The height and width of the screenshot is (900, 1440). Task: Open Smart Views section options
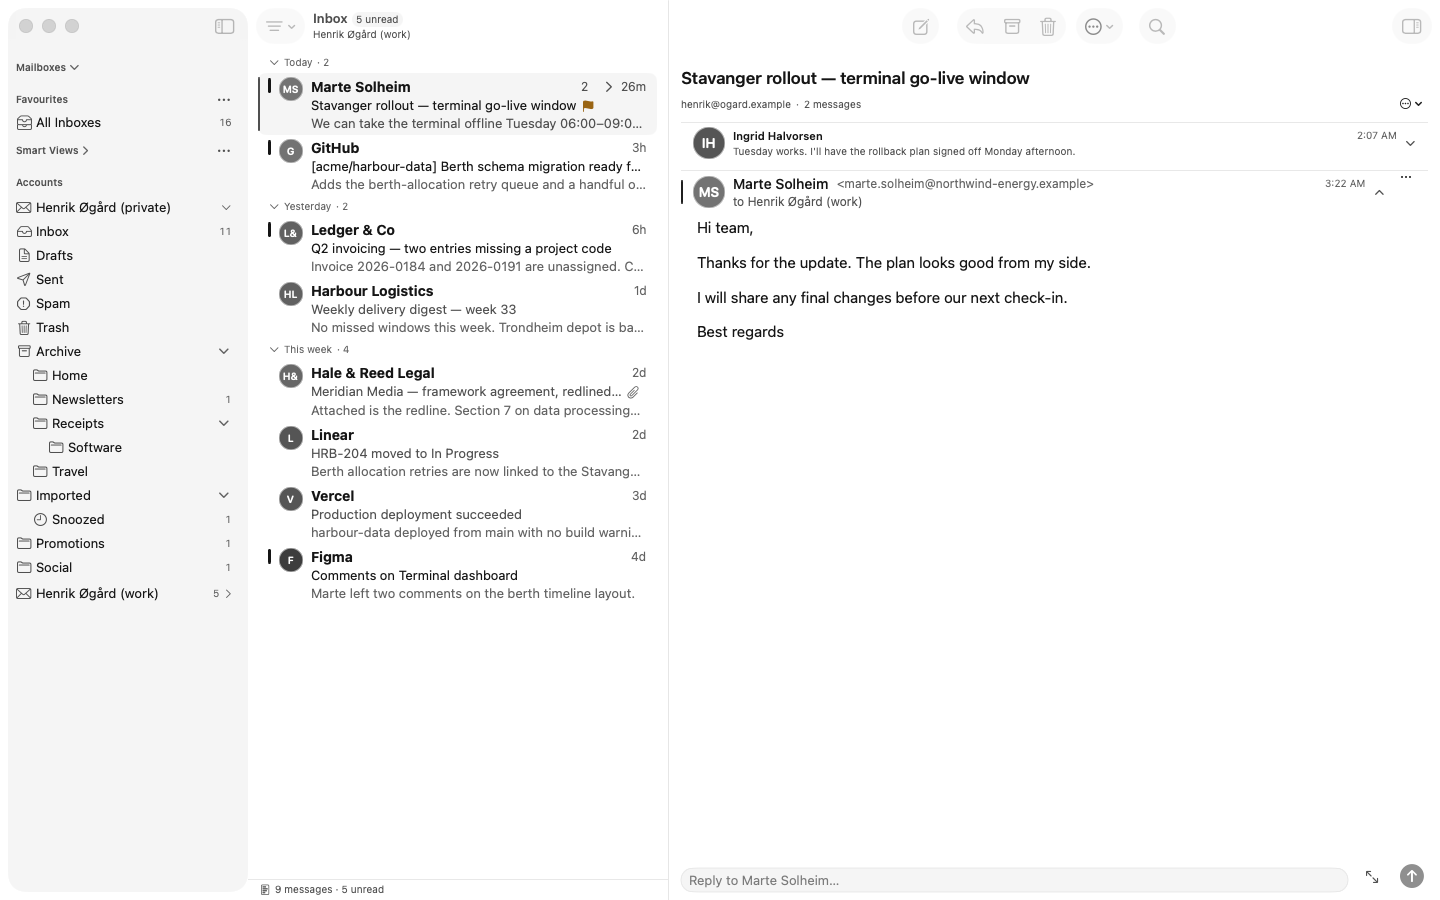click(x=224, y=150)
